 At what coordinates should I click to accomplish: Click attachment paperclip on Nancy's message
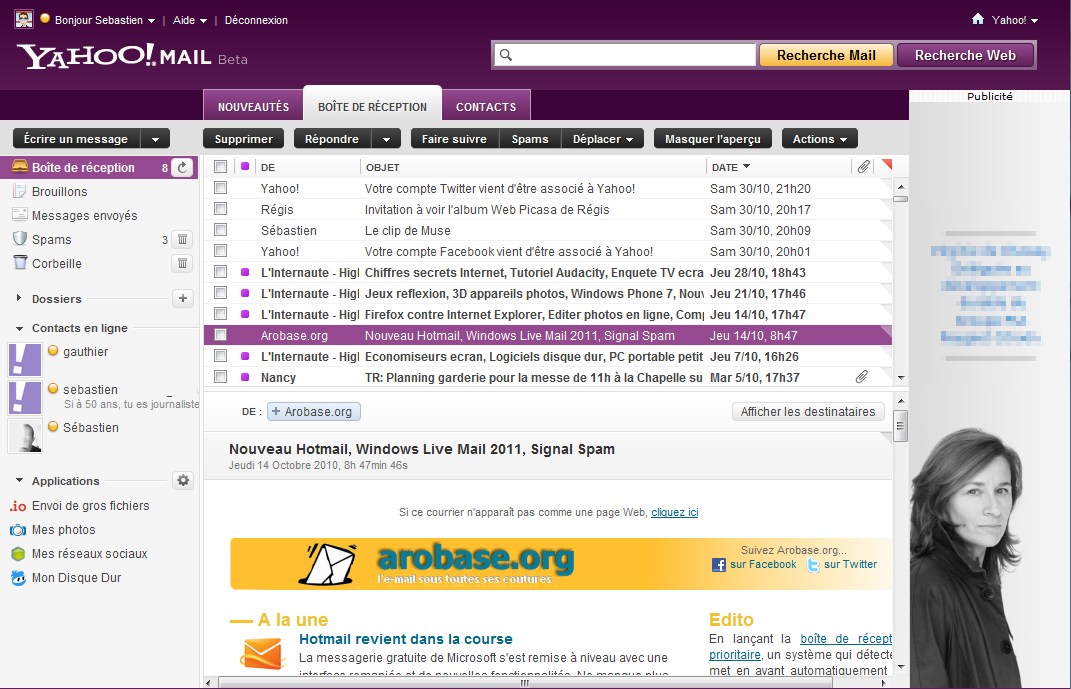click(862, 376)
